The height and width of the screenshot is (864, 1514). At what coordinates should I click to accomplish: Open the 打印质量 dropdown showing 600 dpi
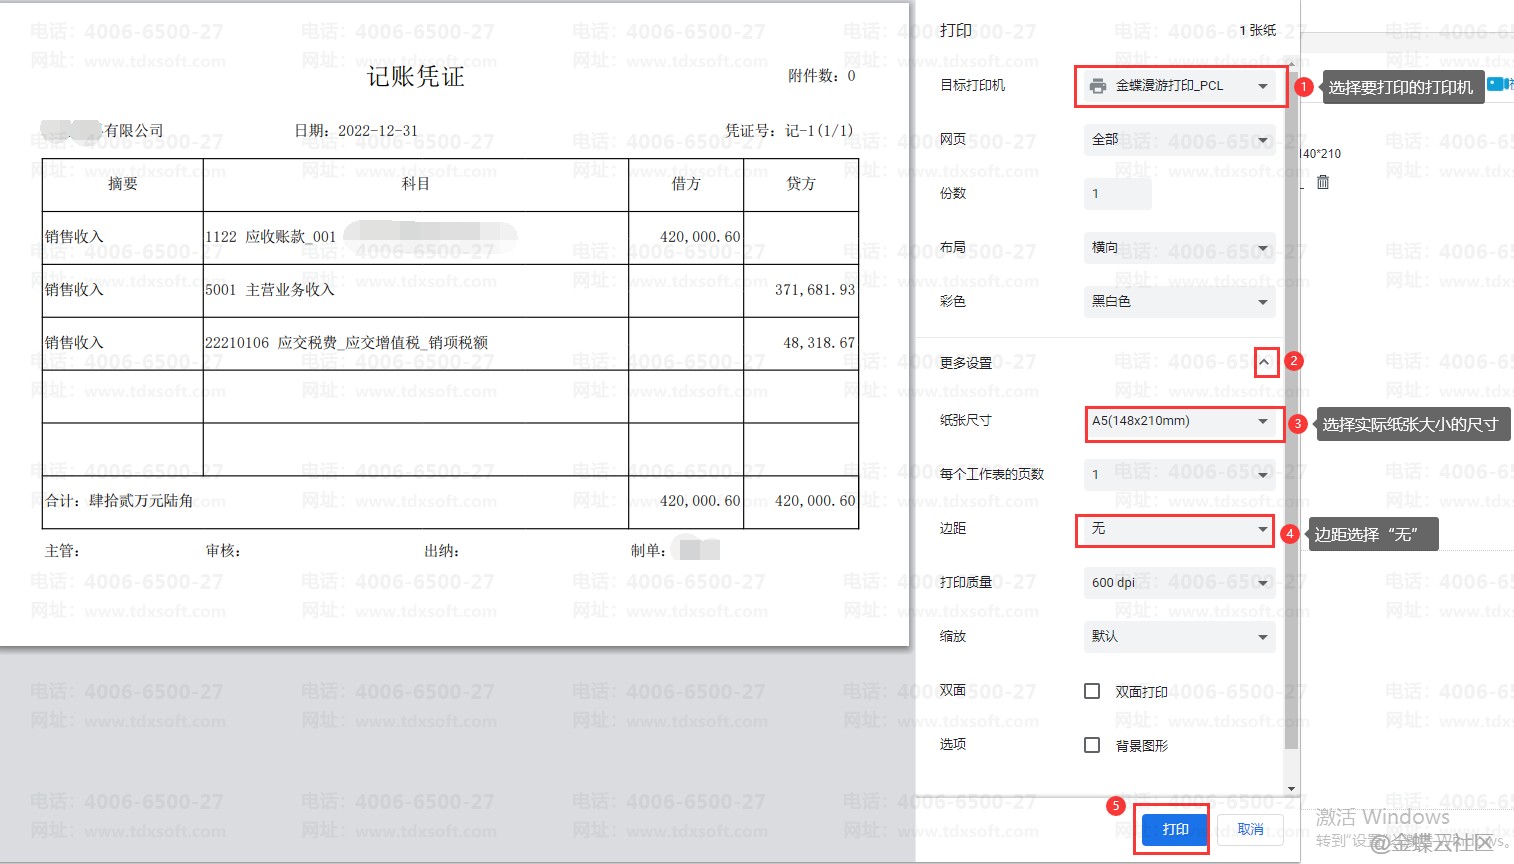point(1180,583)
